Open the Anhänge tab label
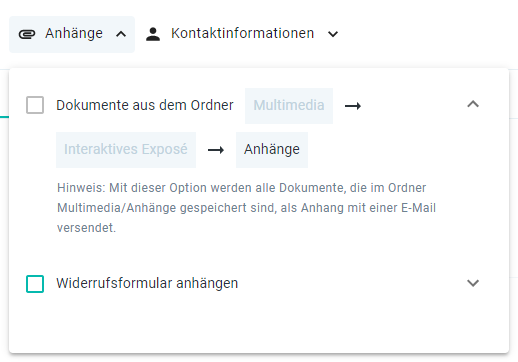This screenshot has width=518, height=362. coord(74,33)
